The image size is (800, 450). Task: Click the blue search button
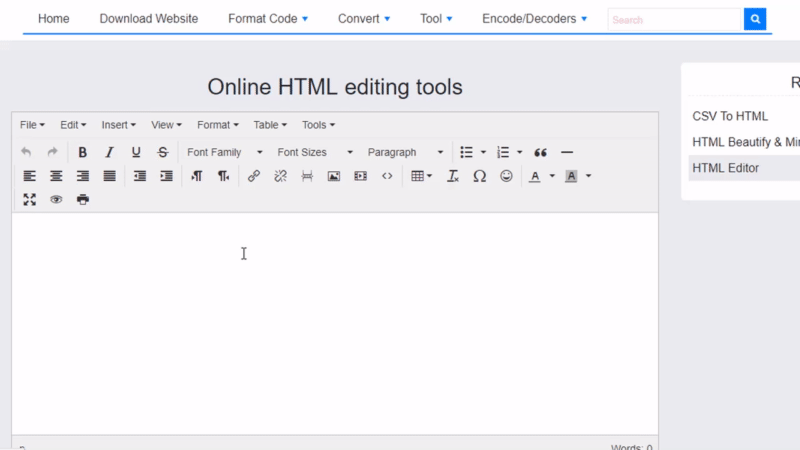coord(755,19)
